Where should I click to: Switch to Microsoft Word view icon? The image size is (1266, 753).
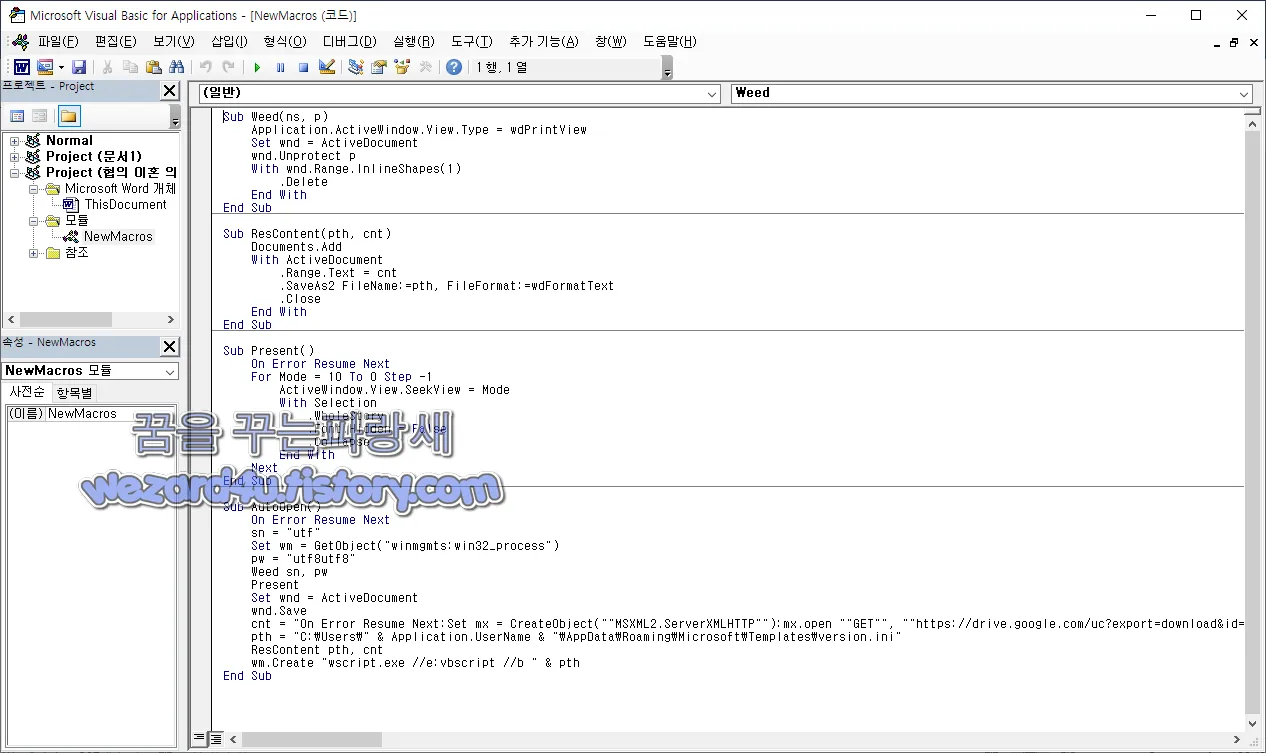pyautogui.click(x=21, y=67)
